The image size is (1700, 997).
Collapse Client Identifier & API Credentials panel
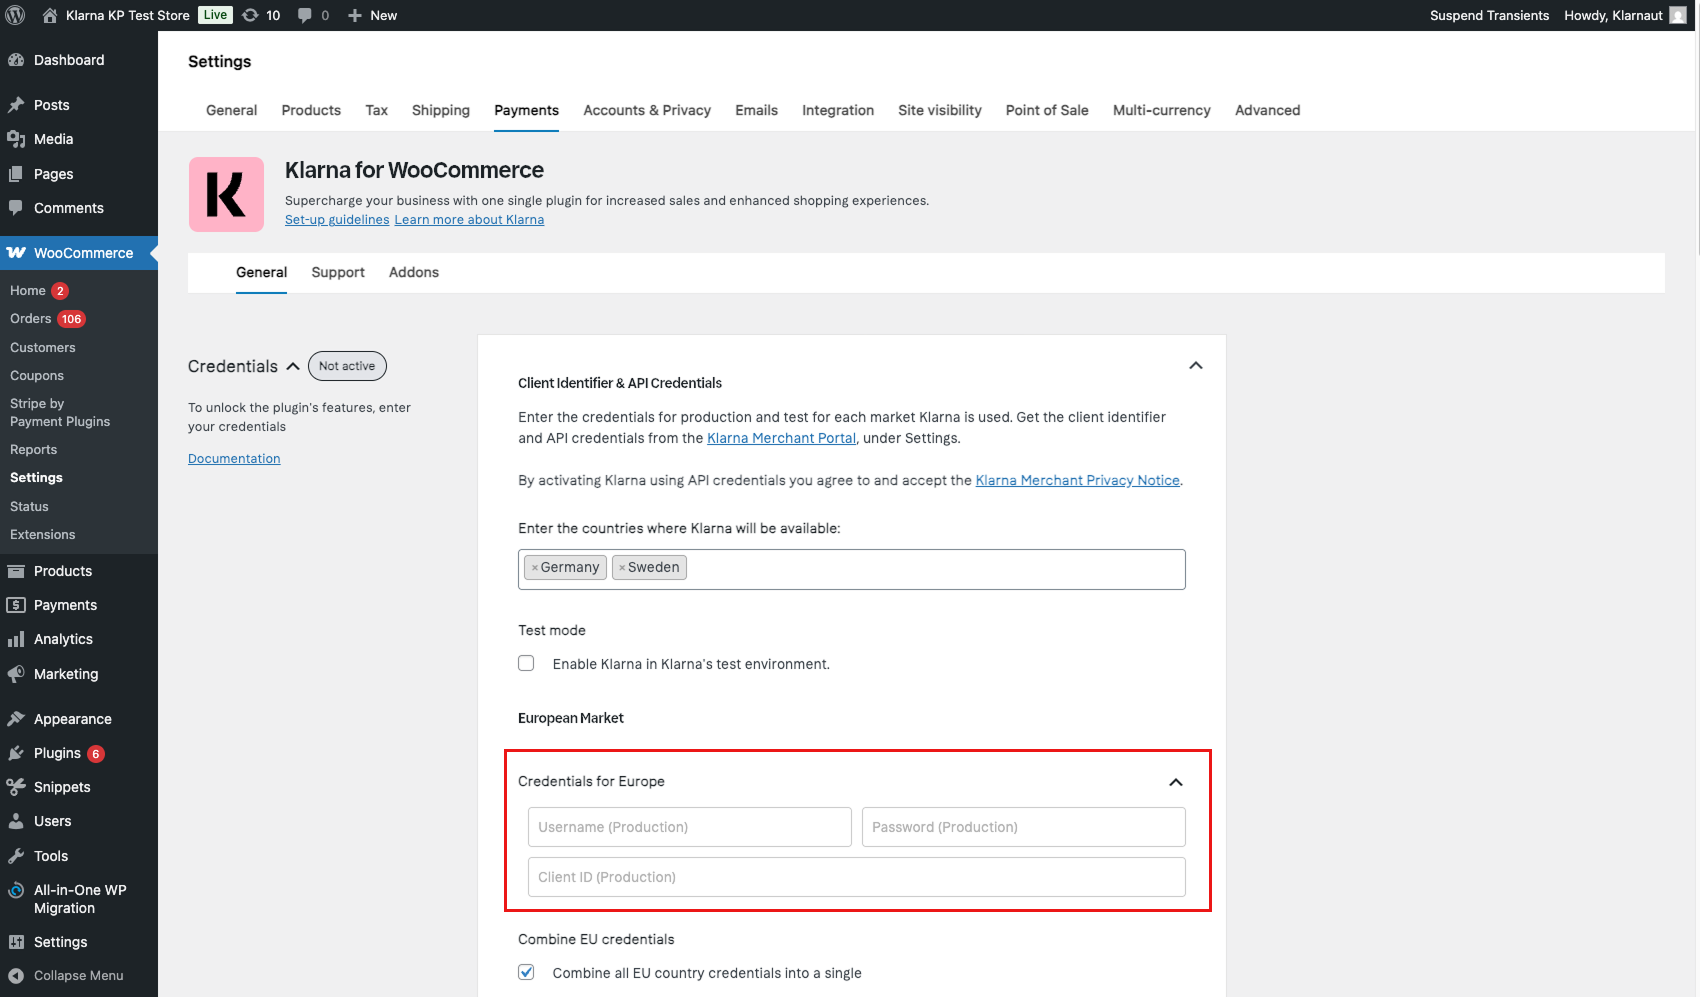point(1195,365)
